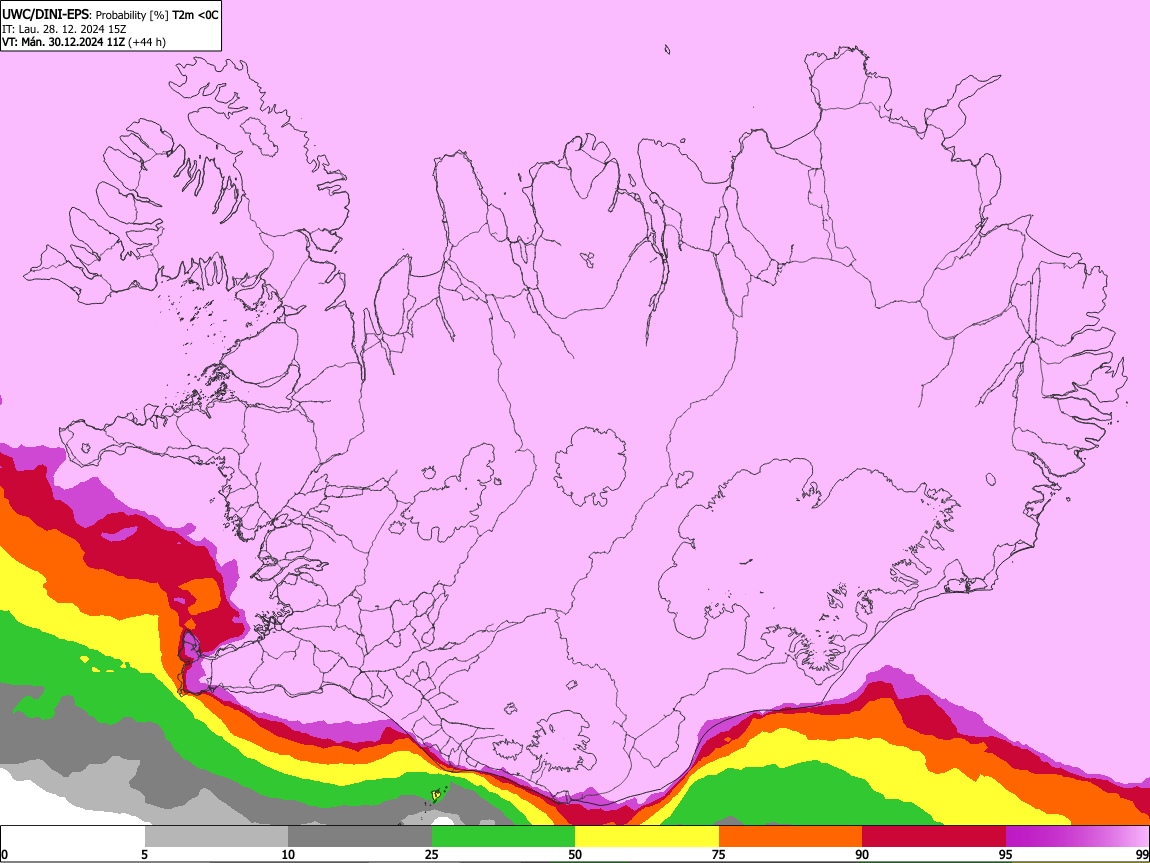Click the legend value '25'

coord(432,854)
